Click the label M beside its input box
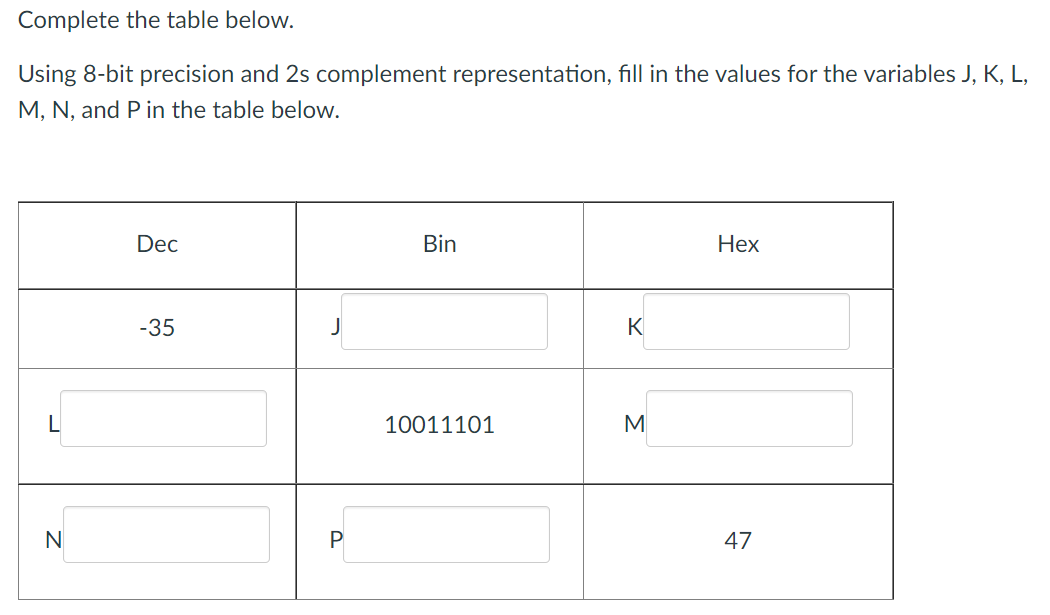 click(x=632, y=425)
